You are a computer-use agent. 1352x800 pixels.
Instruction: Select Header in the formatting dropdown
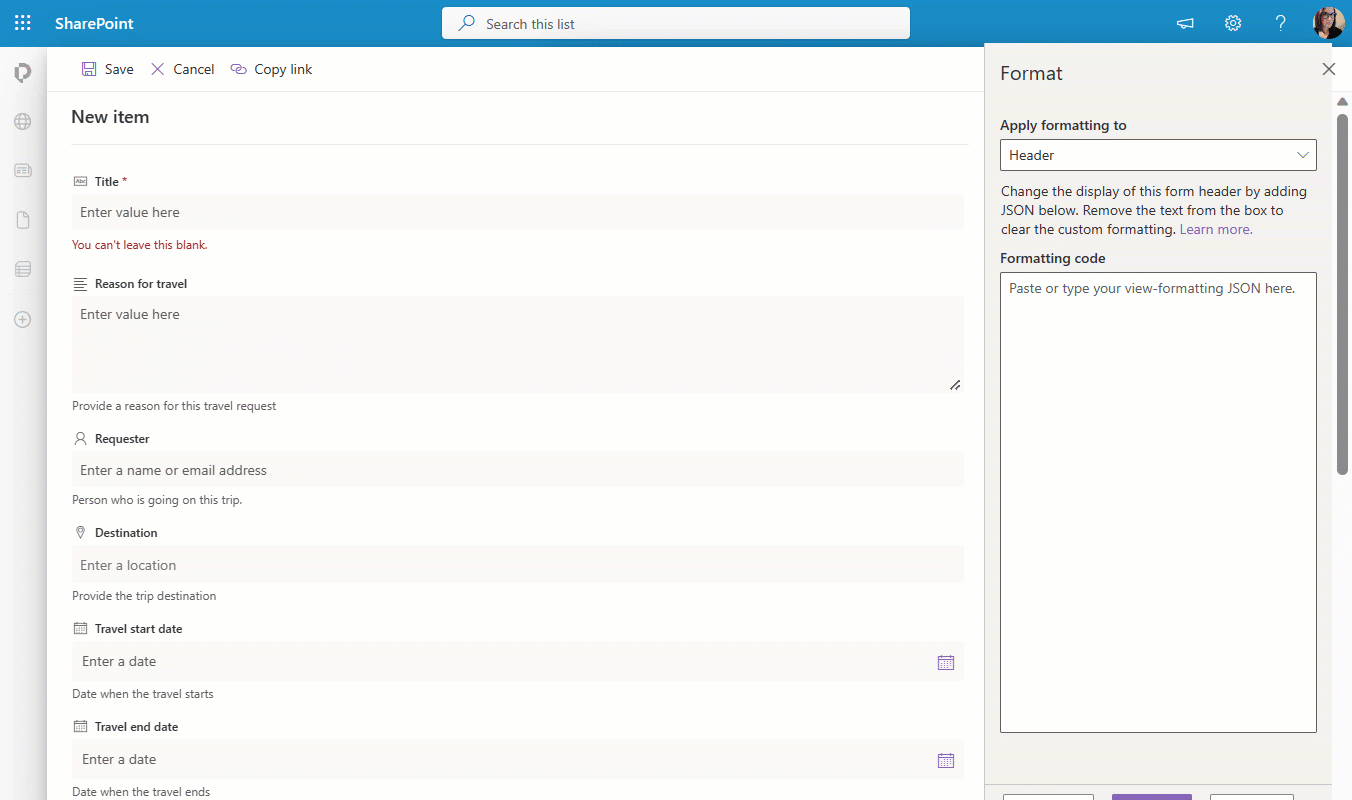(x=1100, y=155)
